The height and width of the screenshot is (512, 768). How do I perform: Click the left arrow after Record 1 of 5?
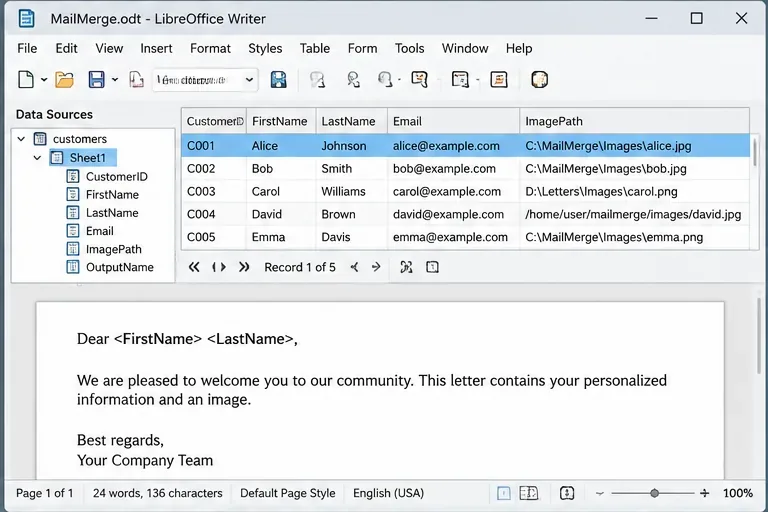coord(354,267)
